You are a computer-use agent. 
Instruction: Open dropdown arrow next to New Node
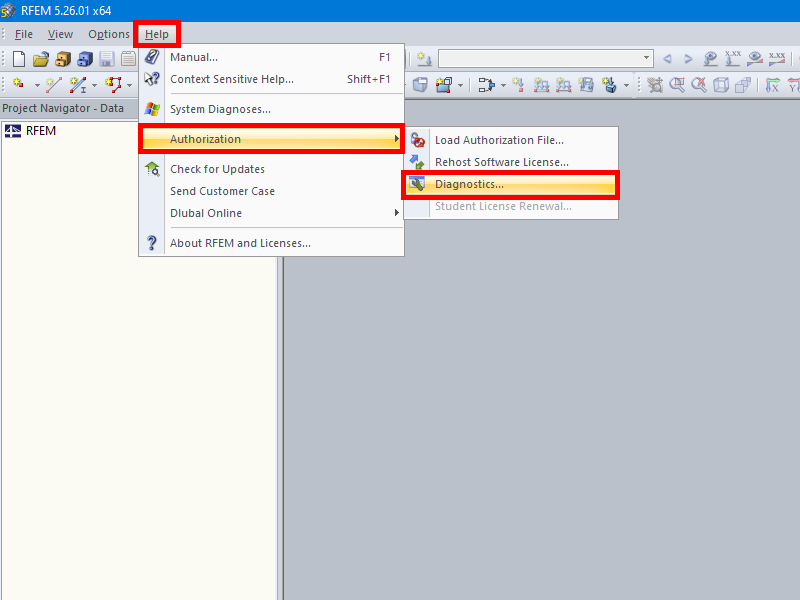(37, 85)
